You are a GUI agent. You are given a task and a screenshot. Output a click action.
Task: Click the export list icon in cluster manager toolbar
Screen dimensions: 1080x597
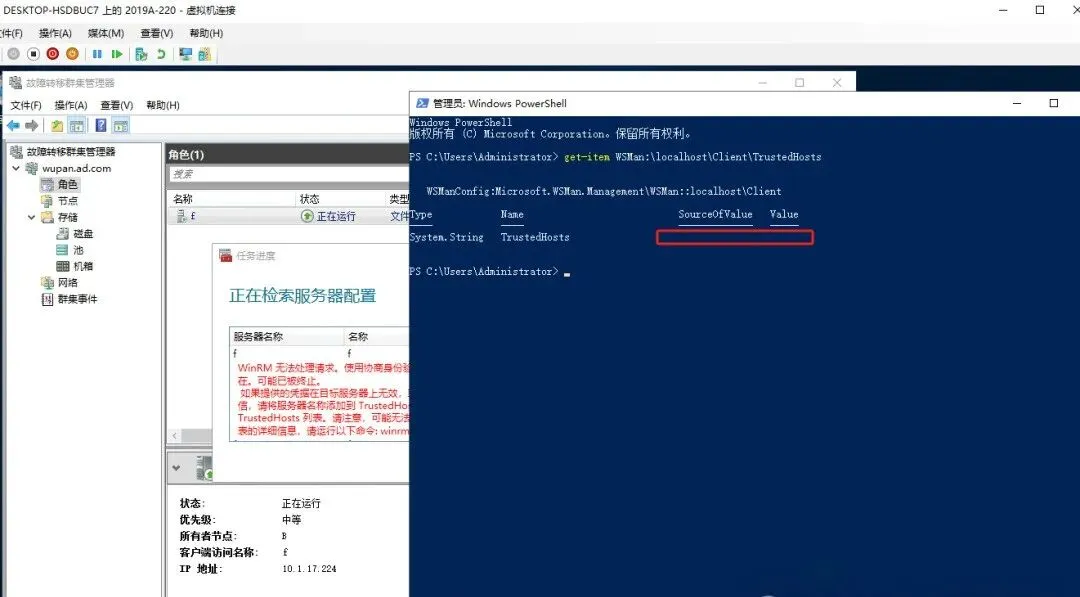pos(56,126)
